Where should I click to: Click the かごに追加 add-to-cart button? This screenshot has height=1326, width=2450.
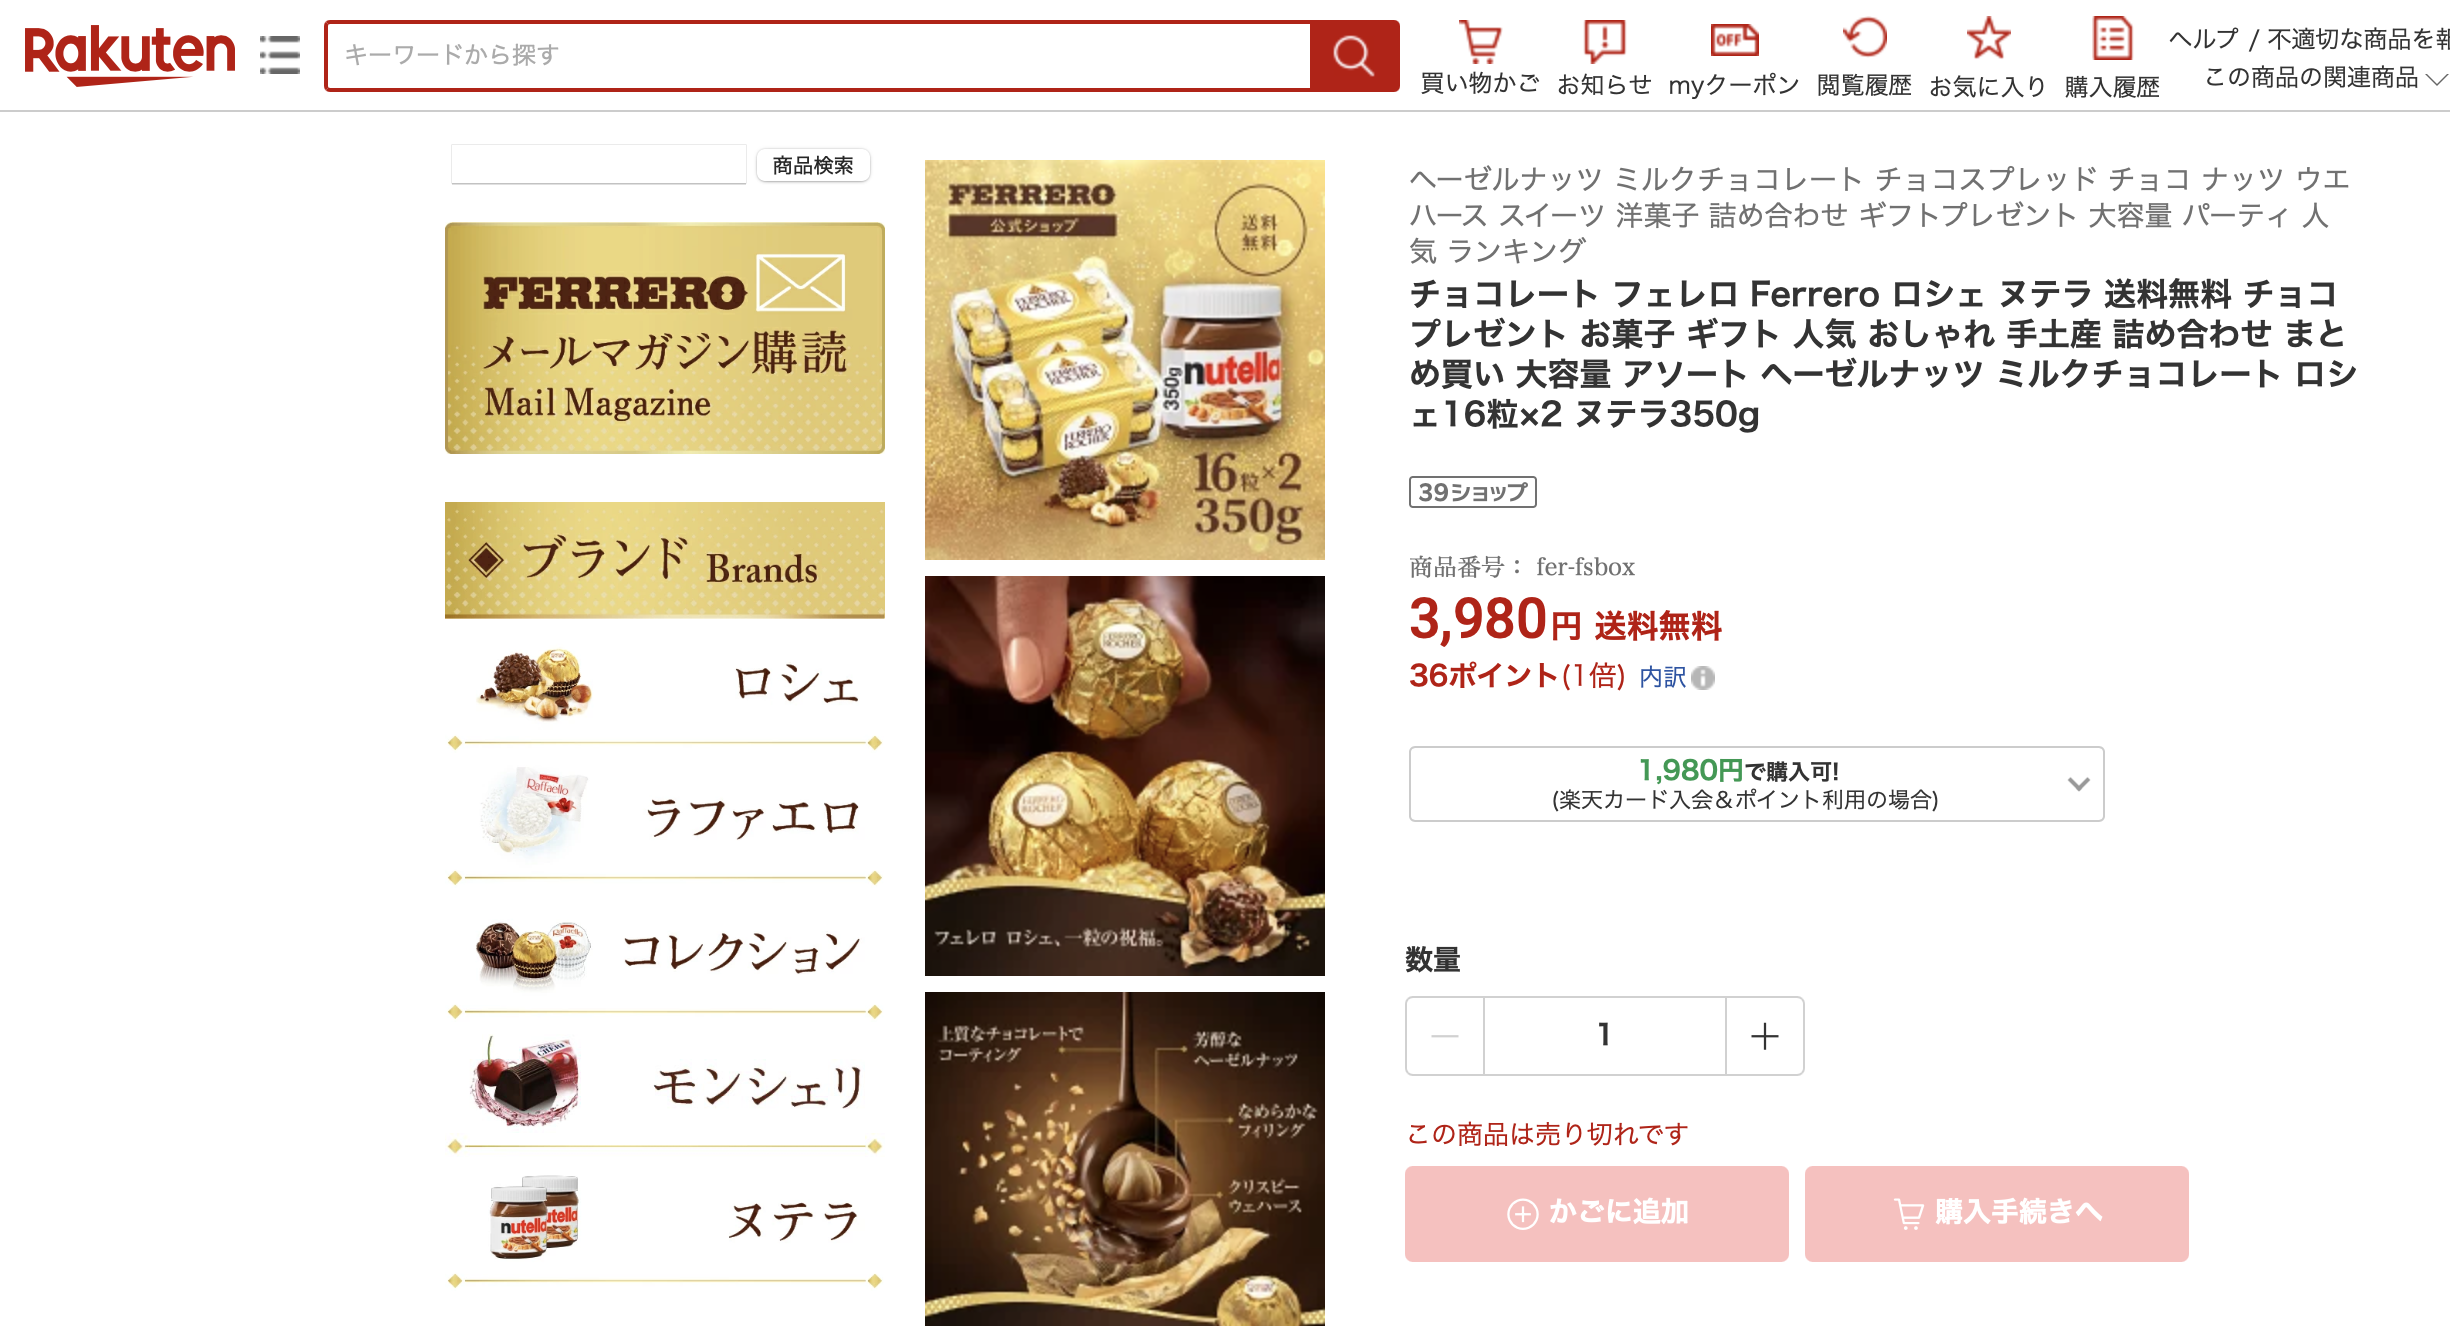point(1596,1213)
